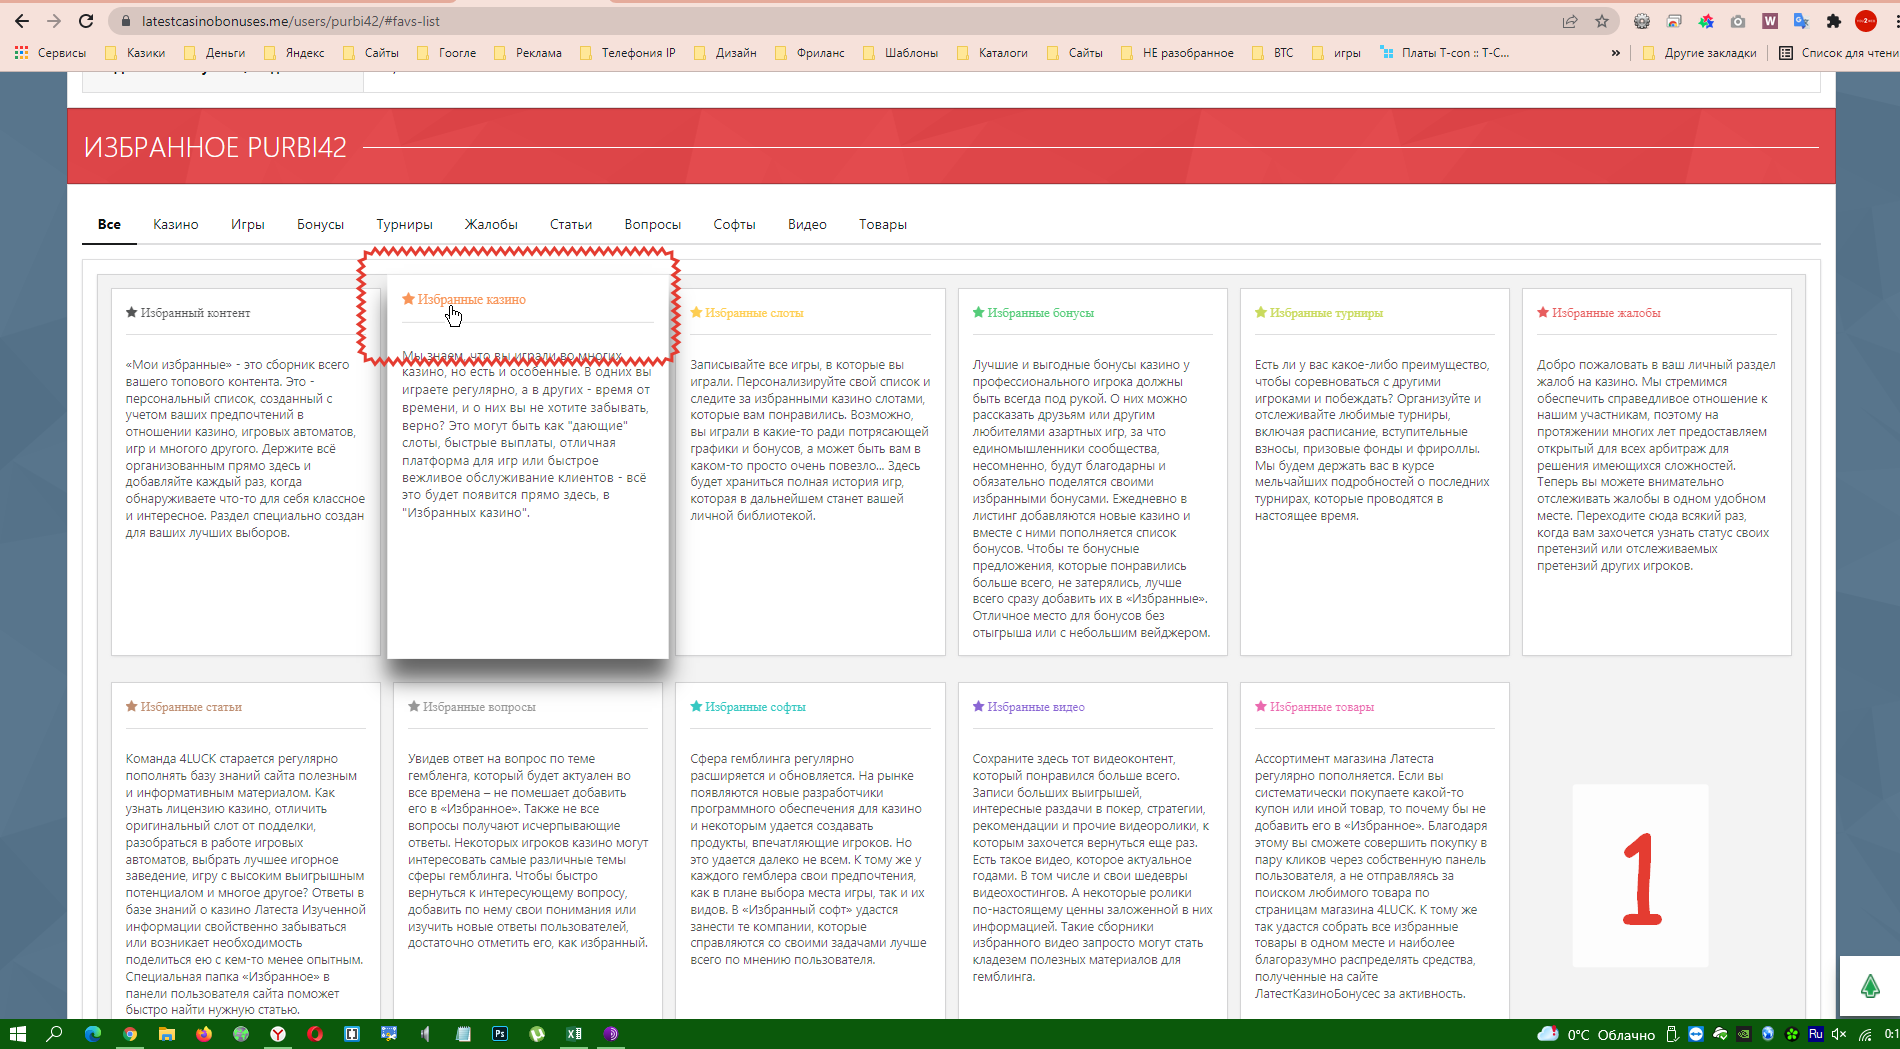Viewport: 1900px width, 1049px height.
Task: Open the browser Extensions puzzle icon
Action: (1833, 21)
